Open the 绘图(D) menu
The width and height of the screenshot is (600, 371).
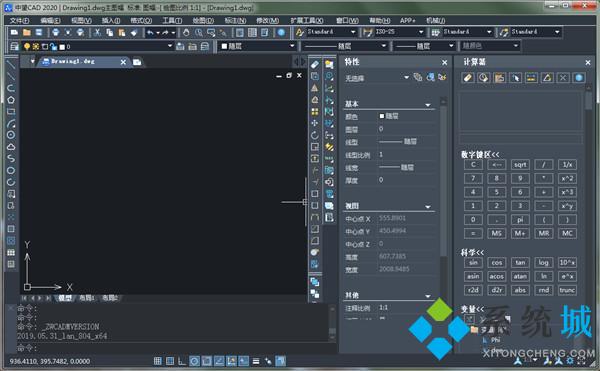[x=203, y=20]
